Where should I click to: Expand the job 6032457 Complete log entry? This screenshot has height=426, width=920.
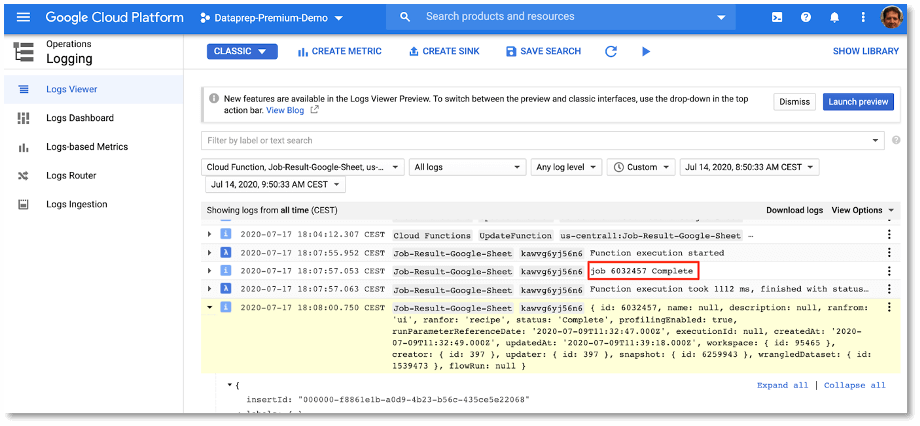209,271
